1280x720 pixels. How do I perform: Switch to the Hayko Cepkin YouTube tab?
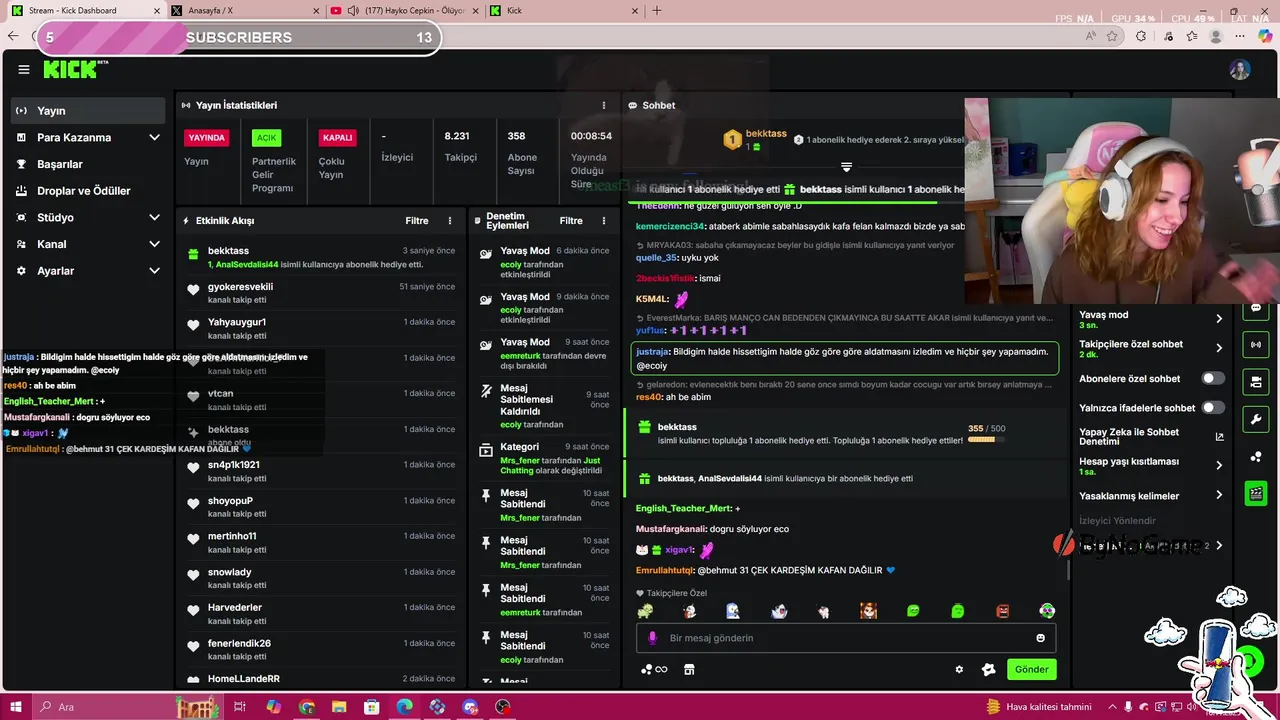coord(405,11)
